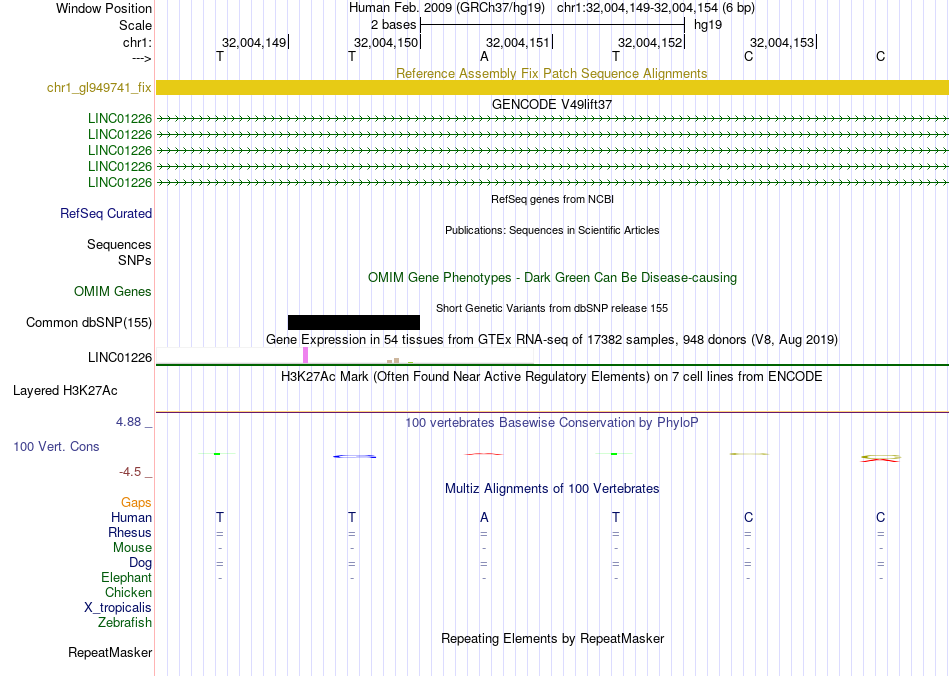950x676 pixels.
Task: Click position label 32,004,152
Action: pyautogui.click(x=650, y=42)
